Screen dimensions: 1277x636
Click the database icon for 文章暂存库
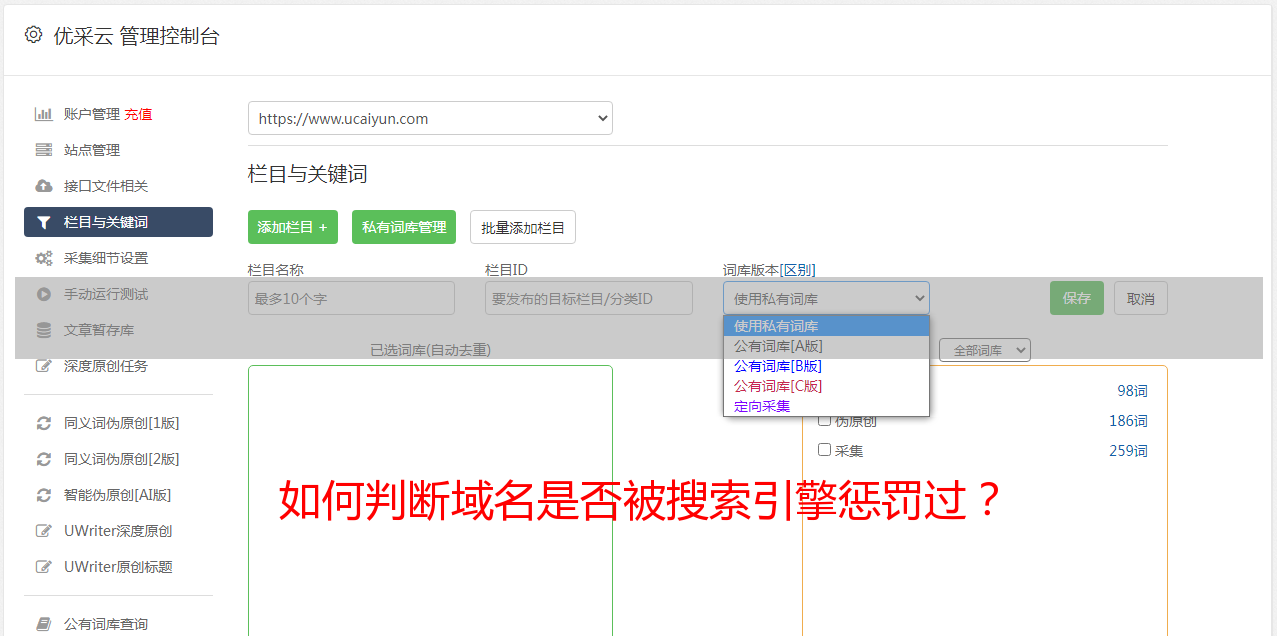tap(44, 330)
